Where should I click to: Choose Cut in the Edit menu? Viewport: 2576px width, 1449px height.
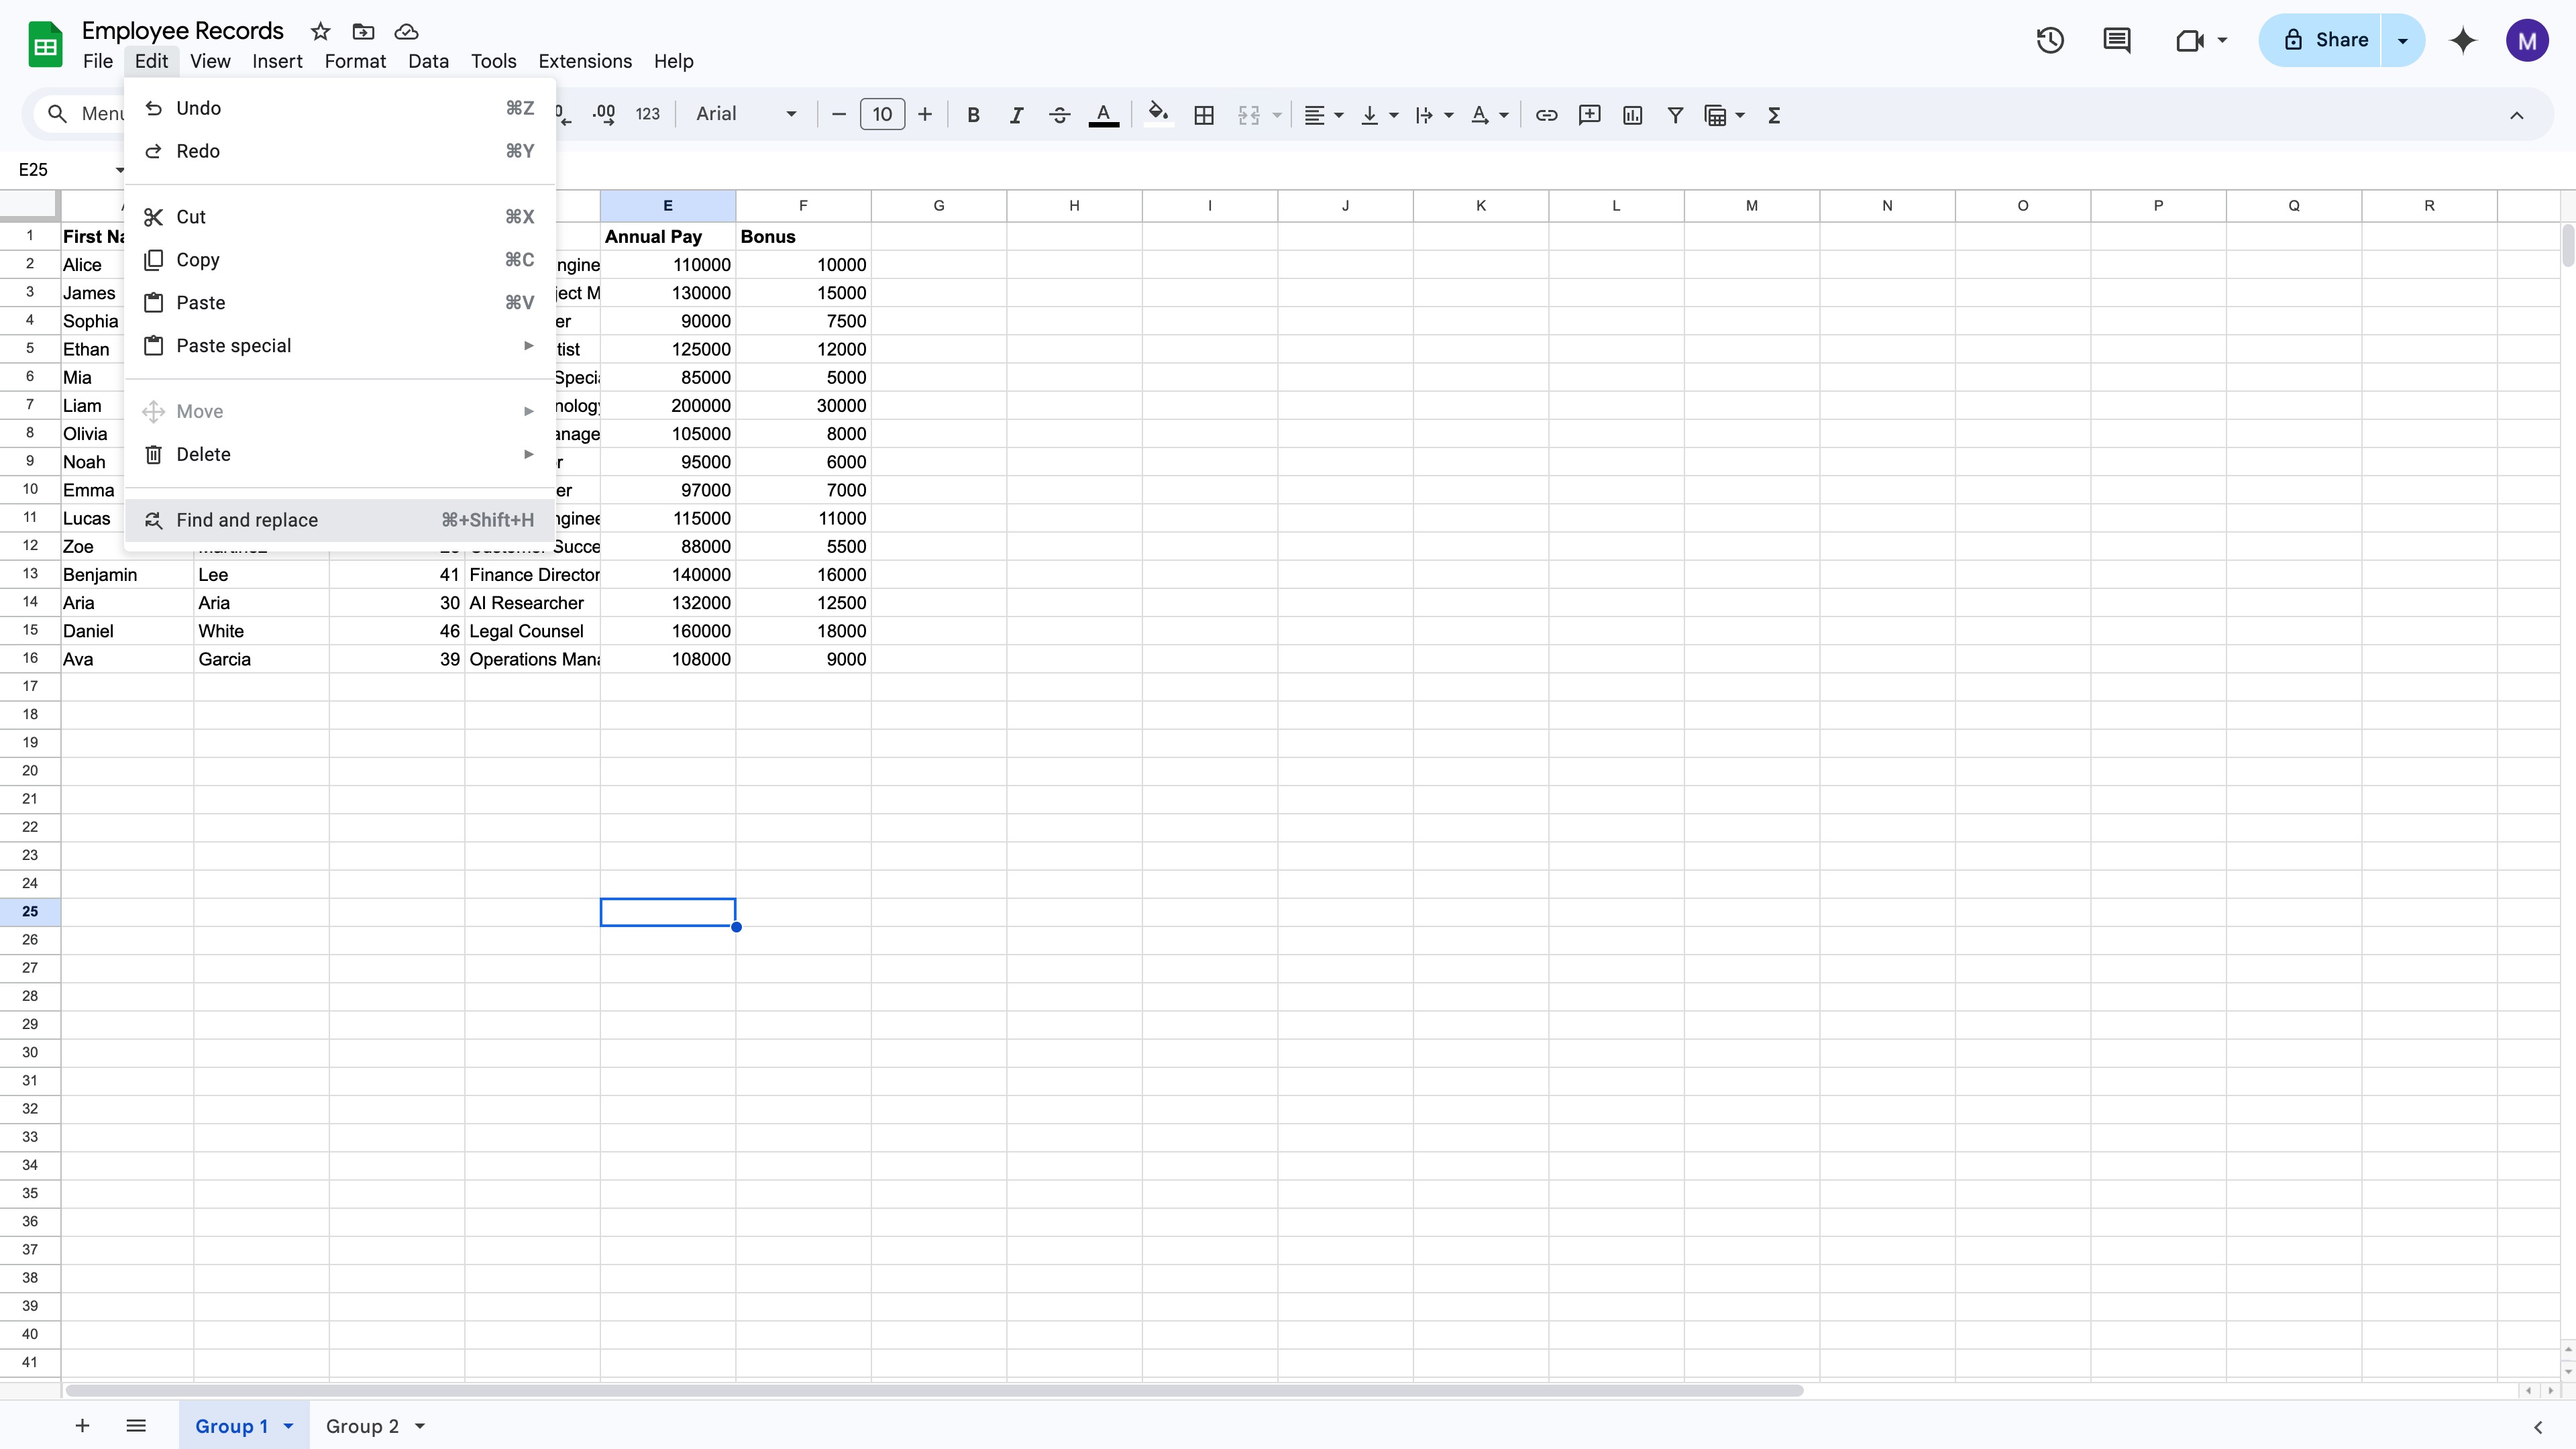[339, 217]
